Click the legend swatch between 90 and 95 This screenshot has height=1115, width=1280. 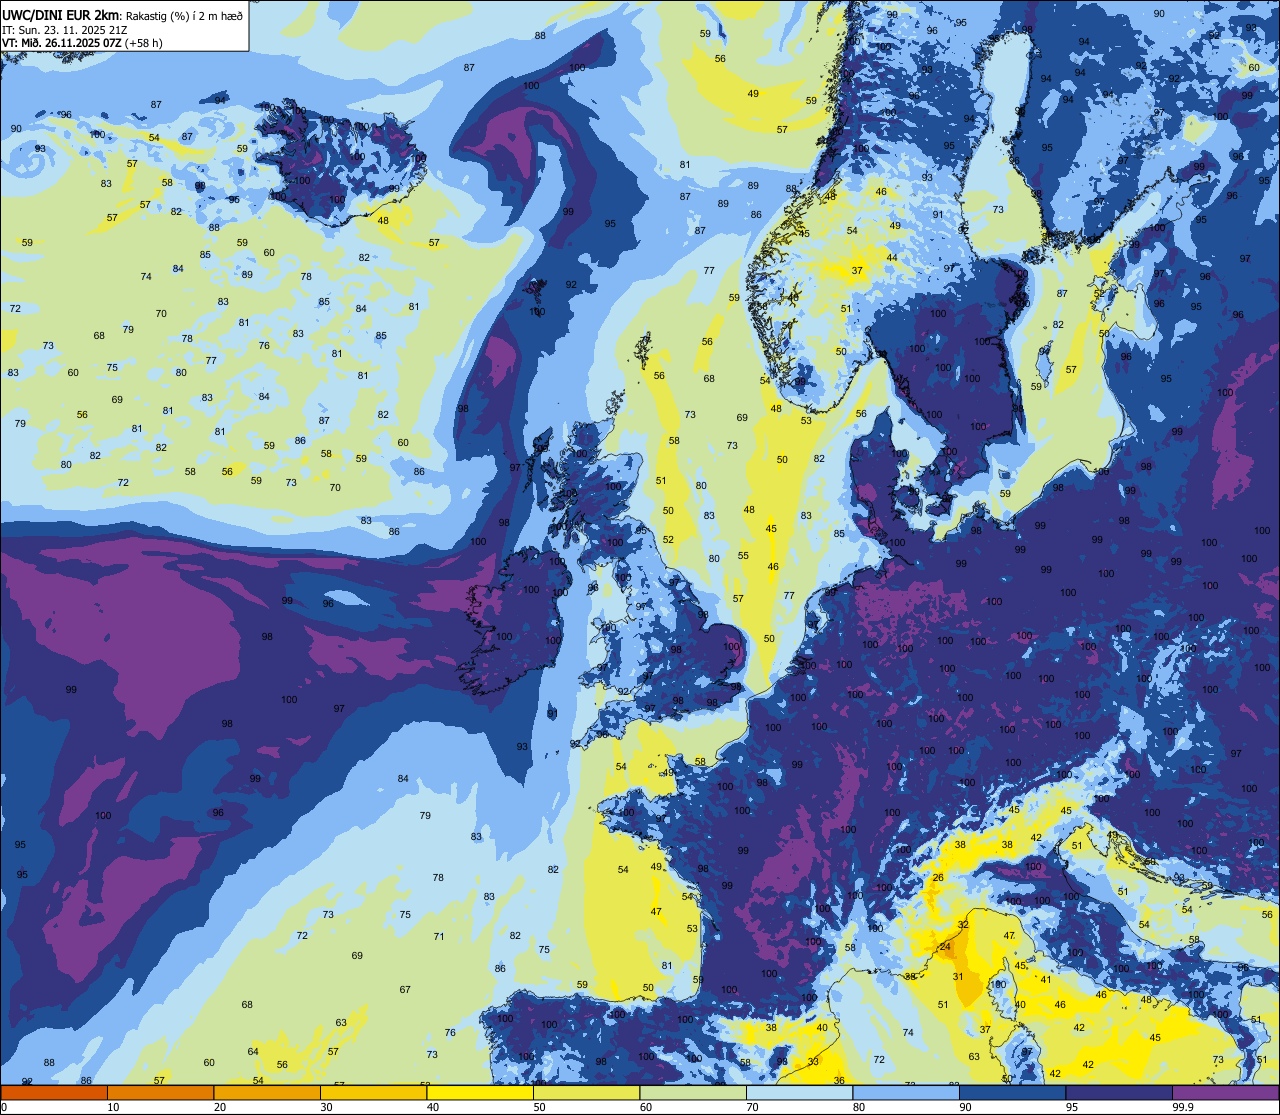(x=1013, y=1093)
